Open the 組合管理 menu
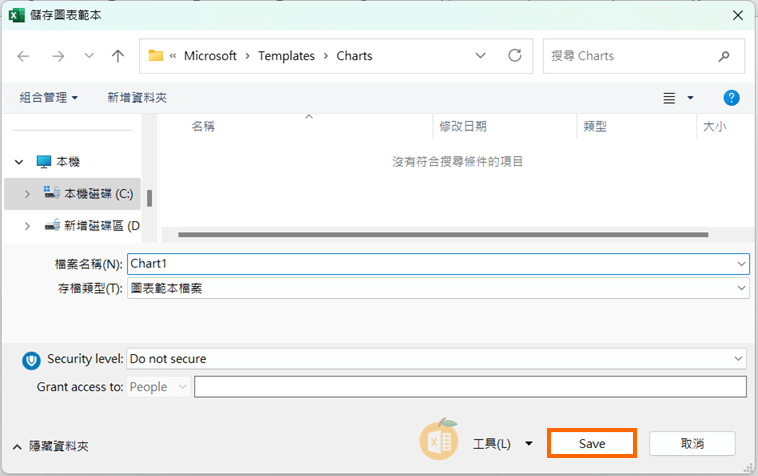Screen dimensions: 758x476 48,98
